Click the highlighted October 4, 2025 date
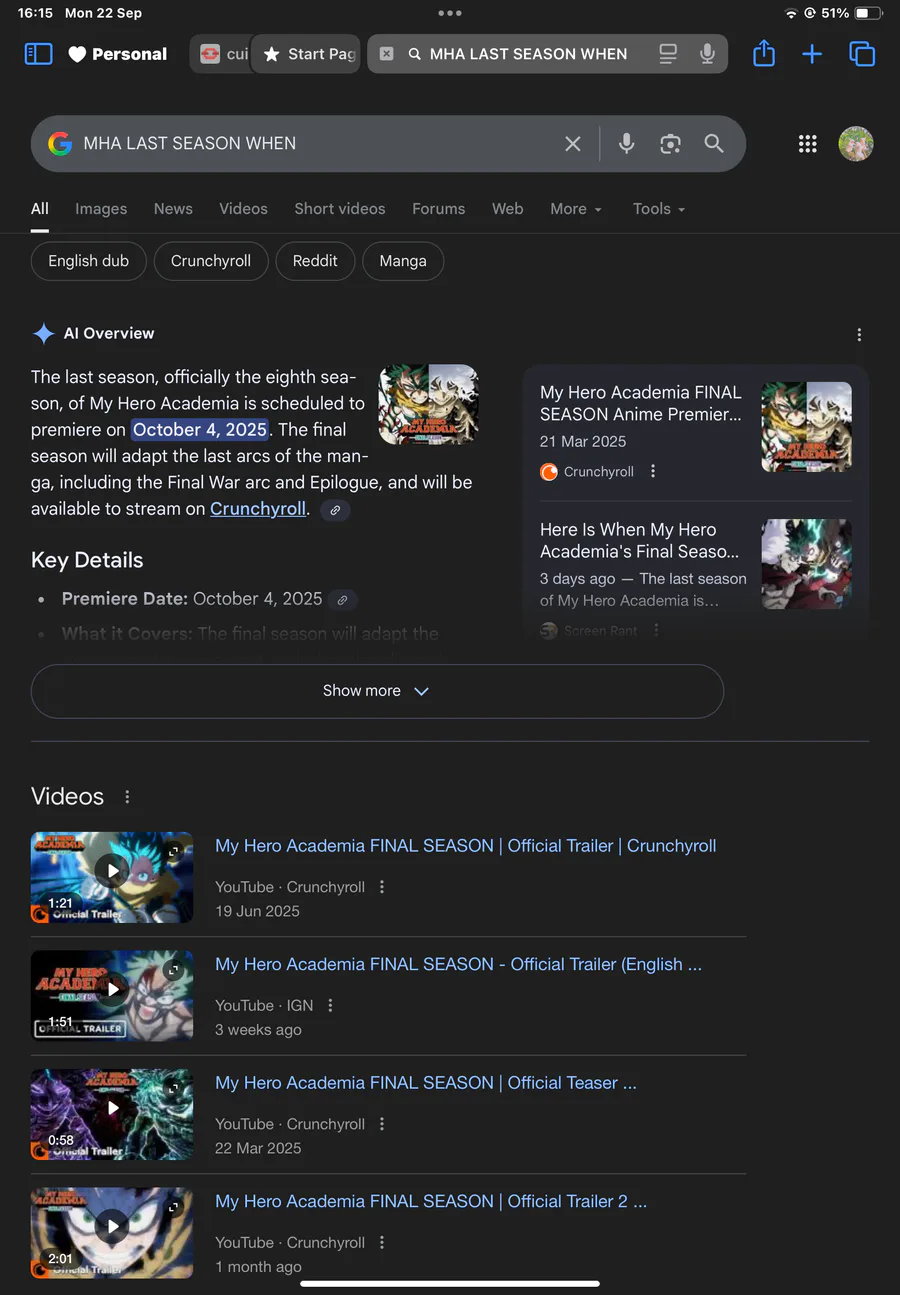 [x=200, y=430]
